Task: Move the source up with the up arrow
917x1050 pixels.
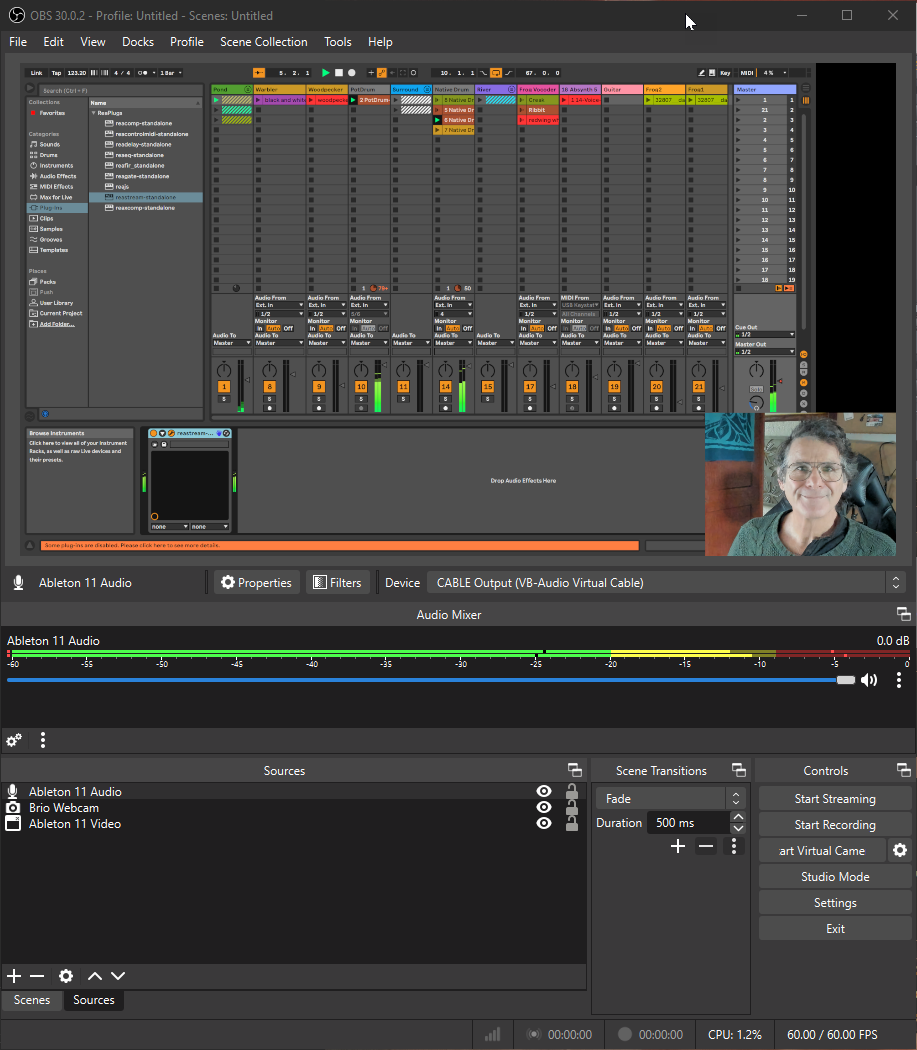Action: click(95, 976)
